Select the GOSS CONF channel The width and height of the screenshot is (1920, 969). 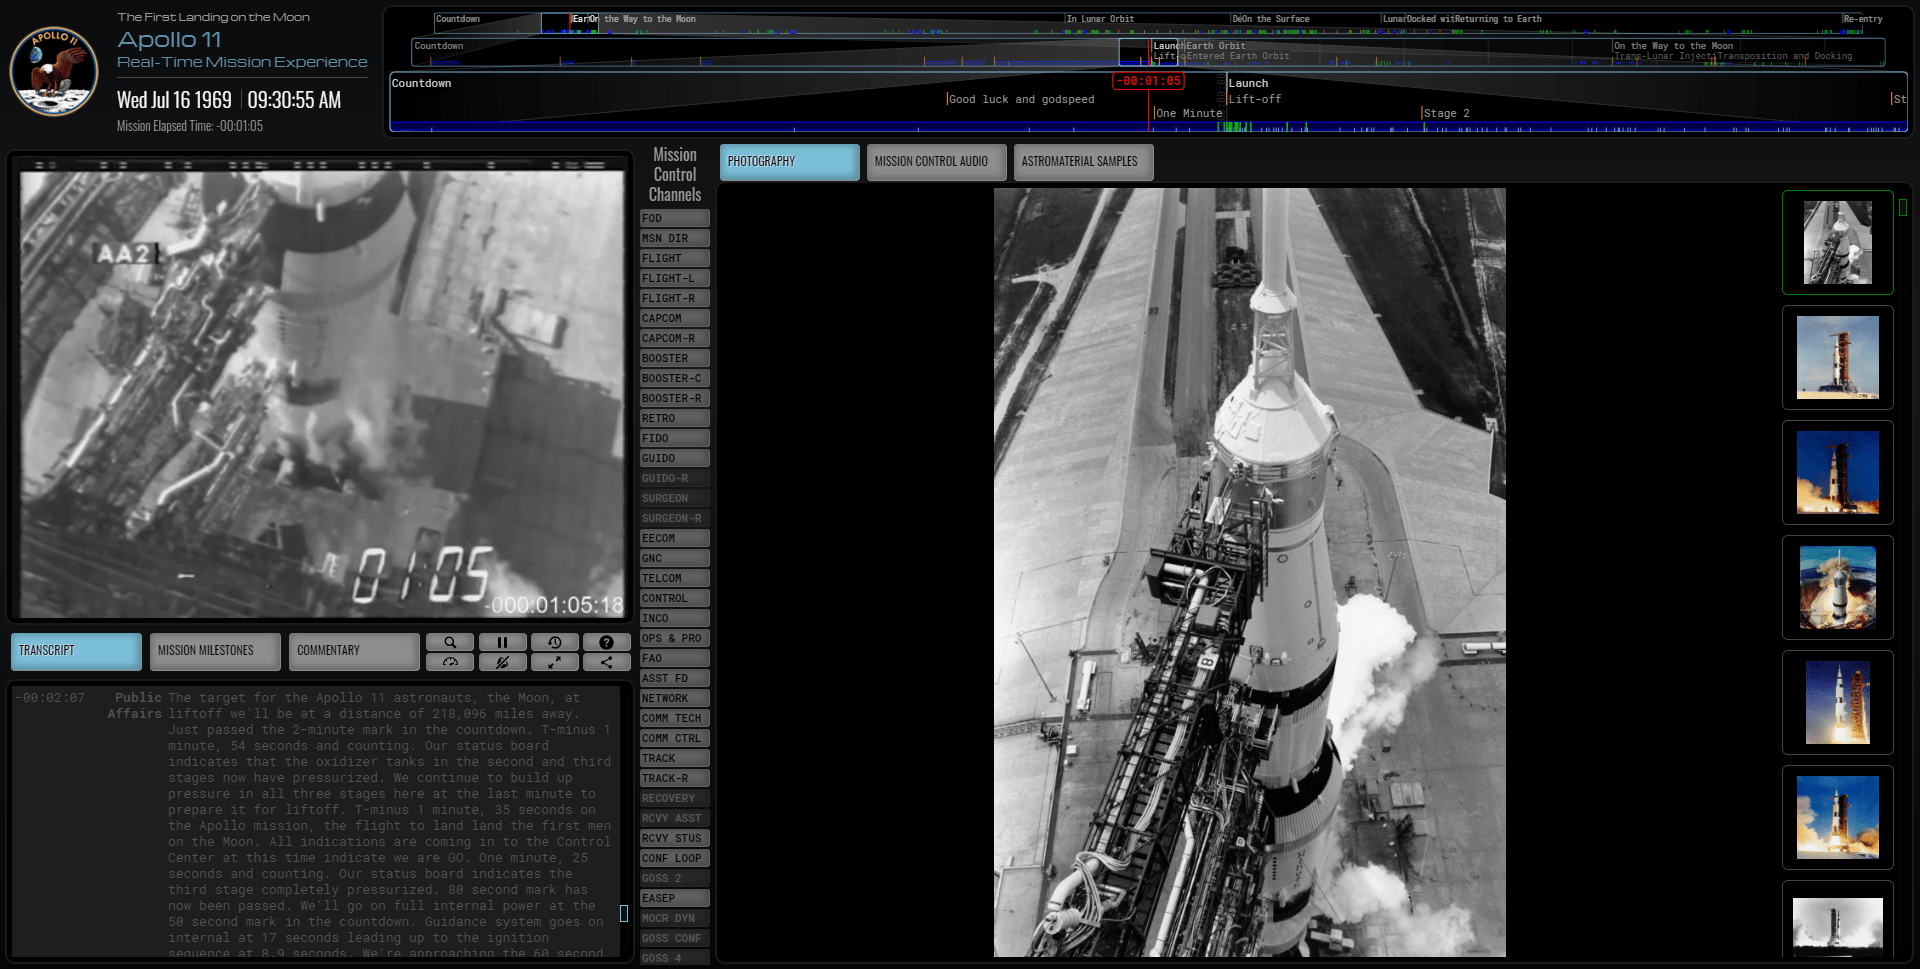click(x=675, y=938)
